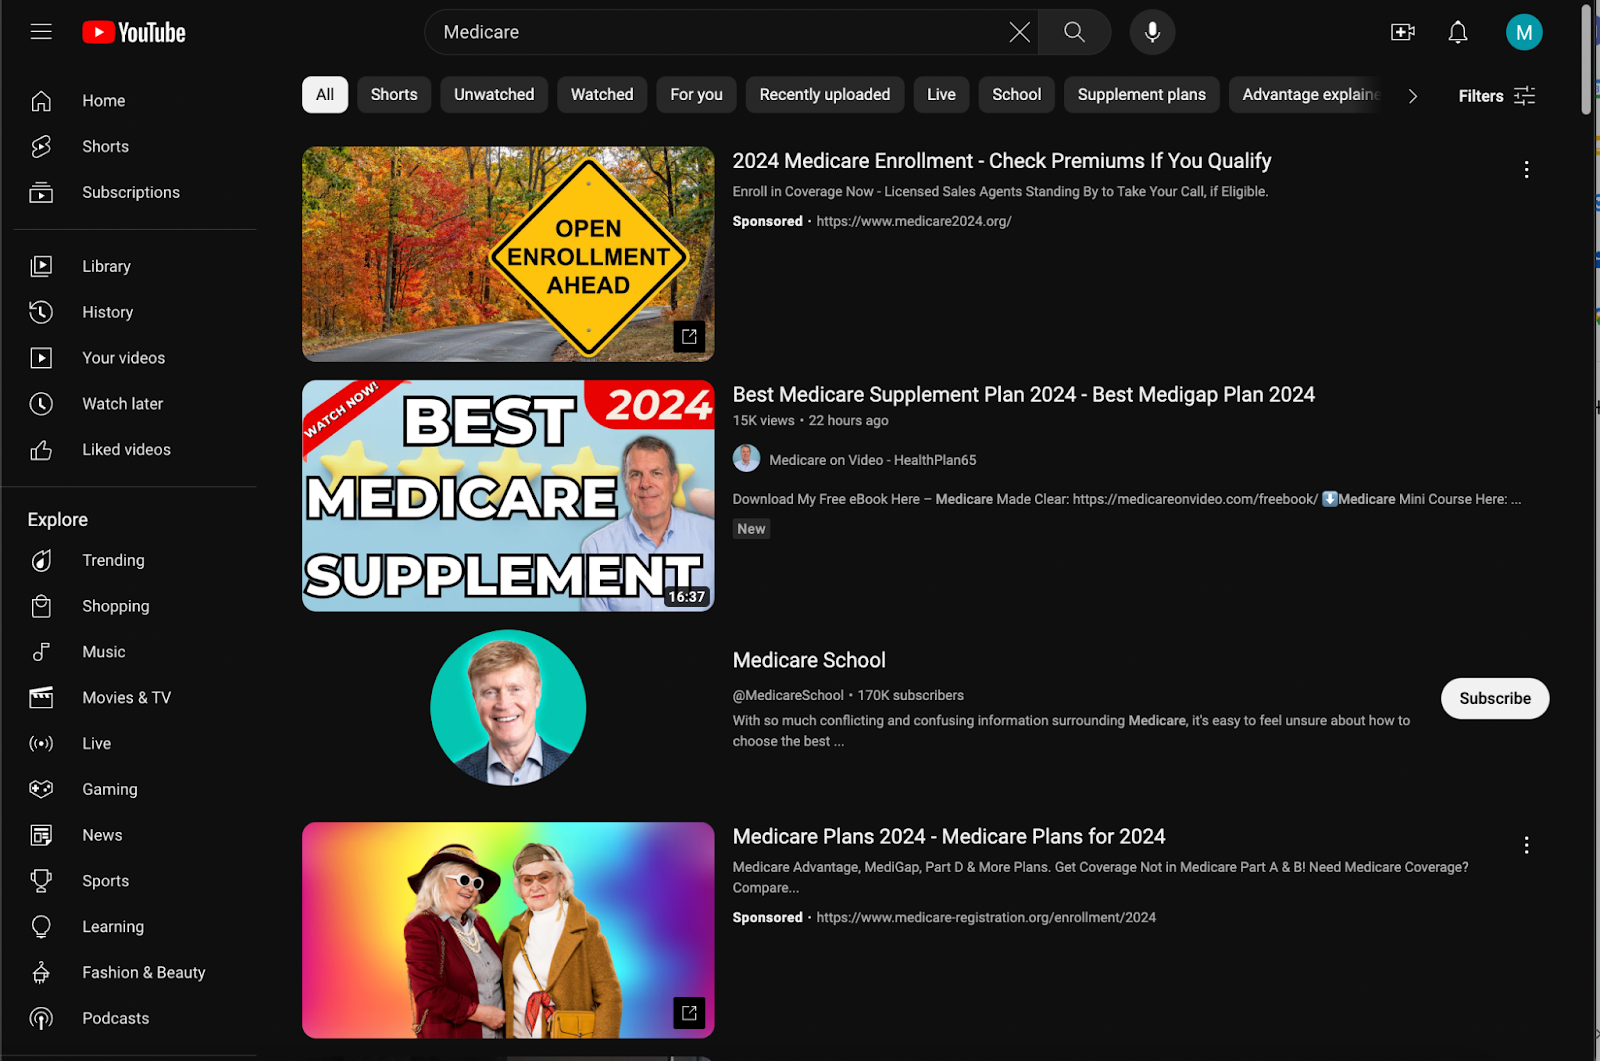Open the Medicare Plans 2024 ad thumbnail

tap(508, 930)
